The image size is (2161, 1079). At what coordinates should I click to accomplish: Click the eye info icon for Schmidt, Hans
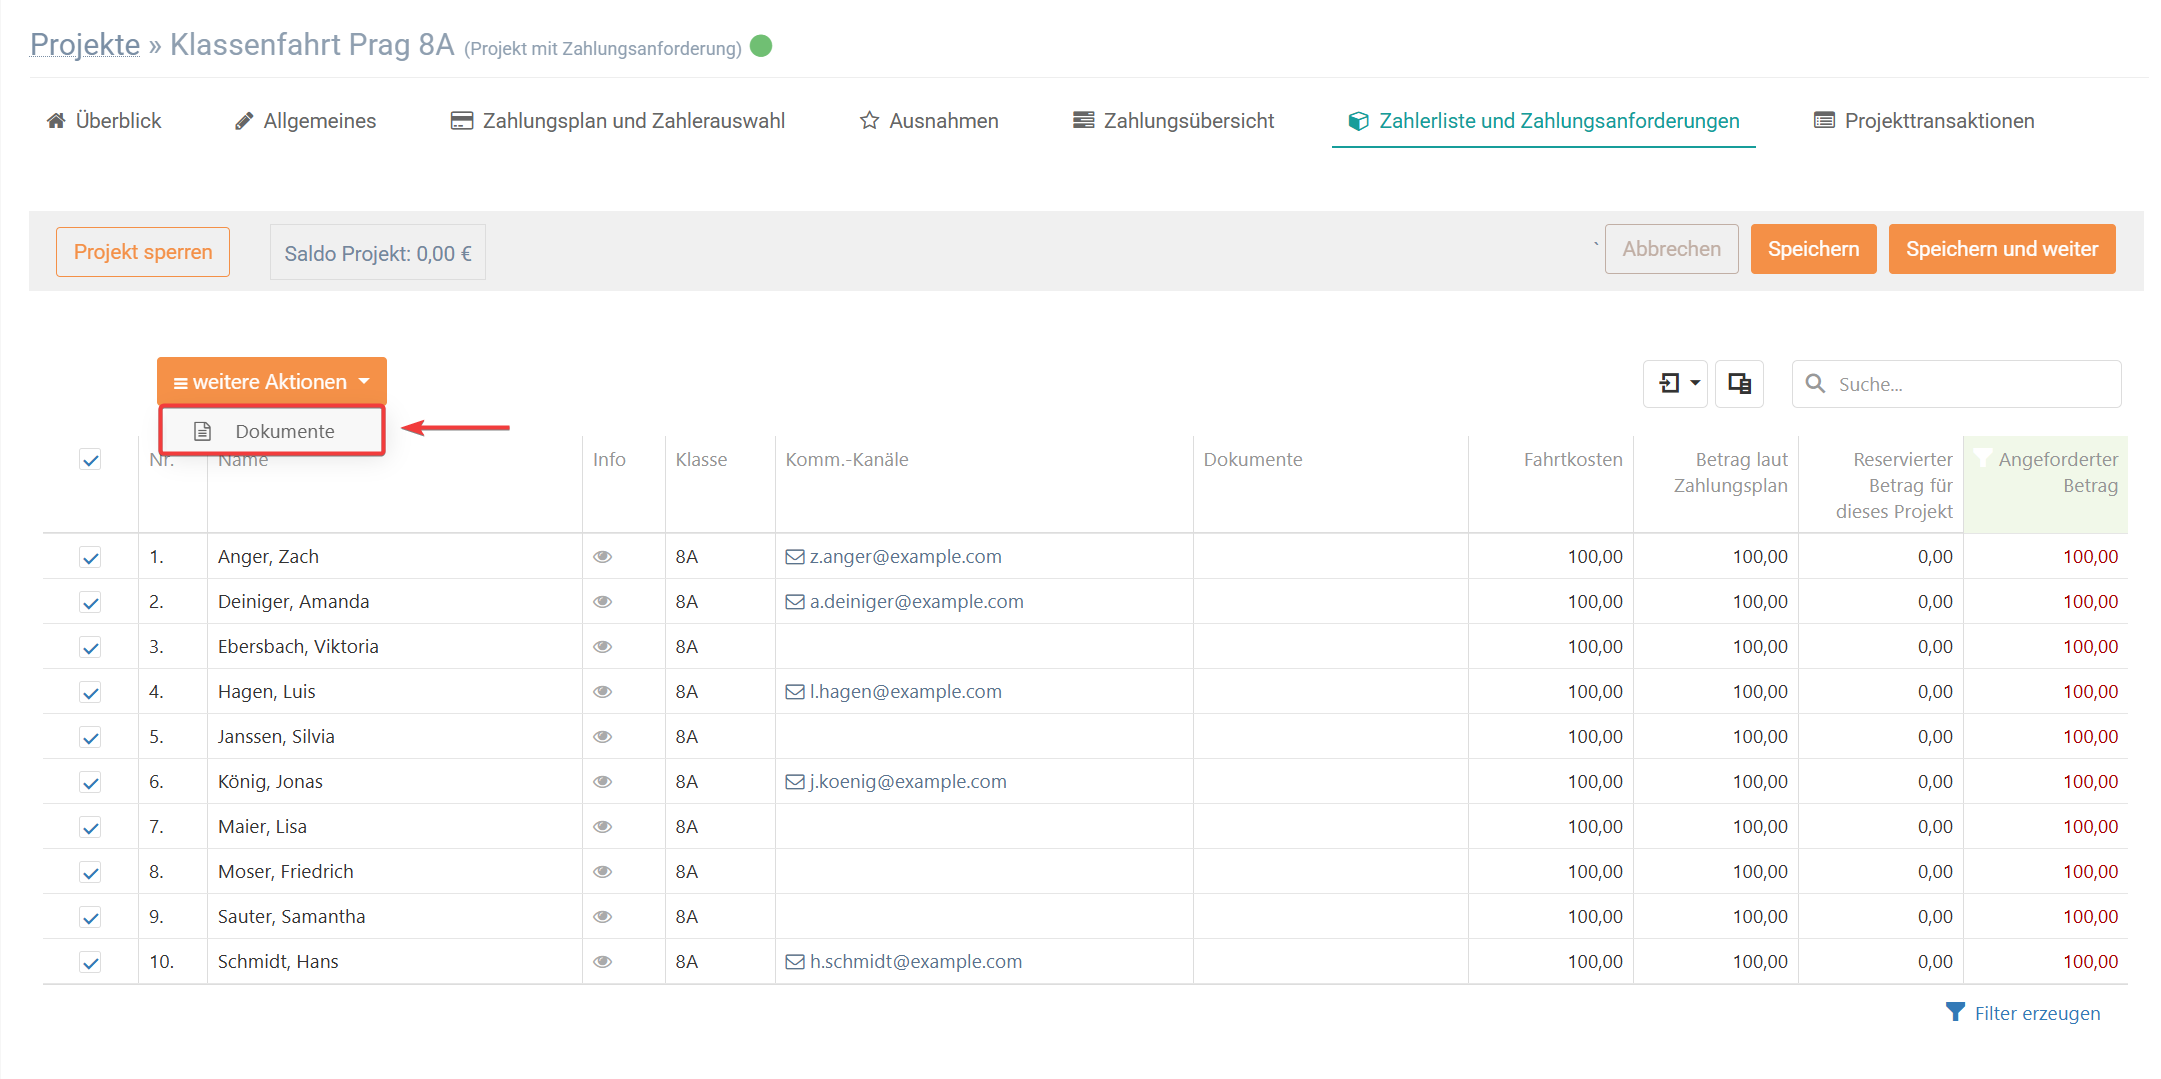[602, 962]
